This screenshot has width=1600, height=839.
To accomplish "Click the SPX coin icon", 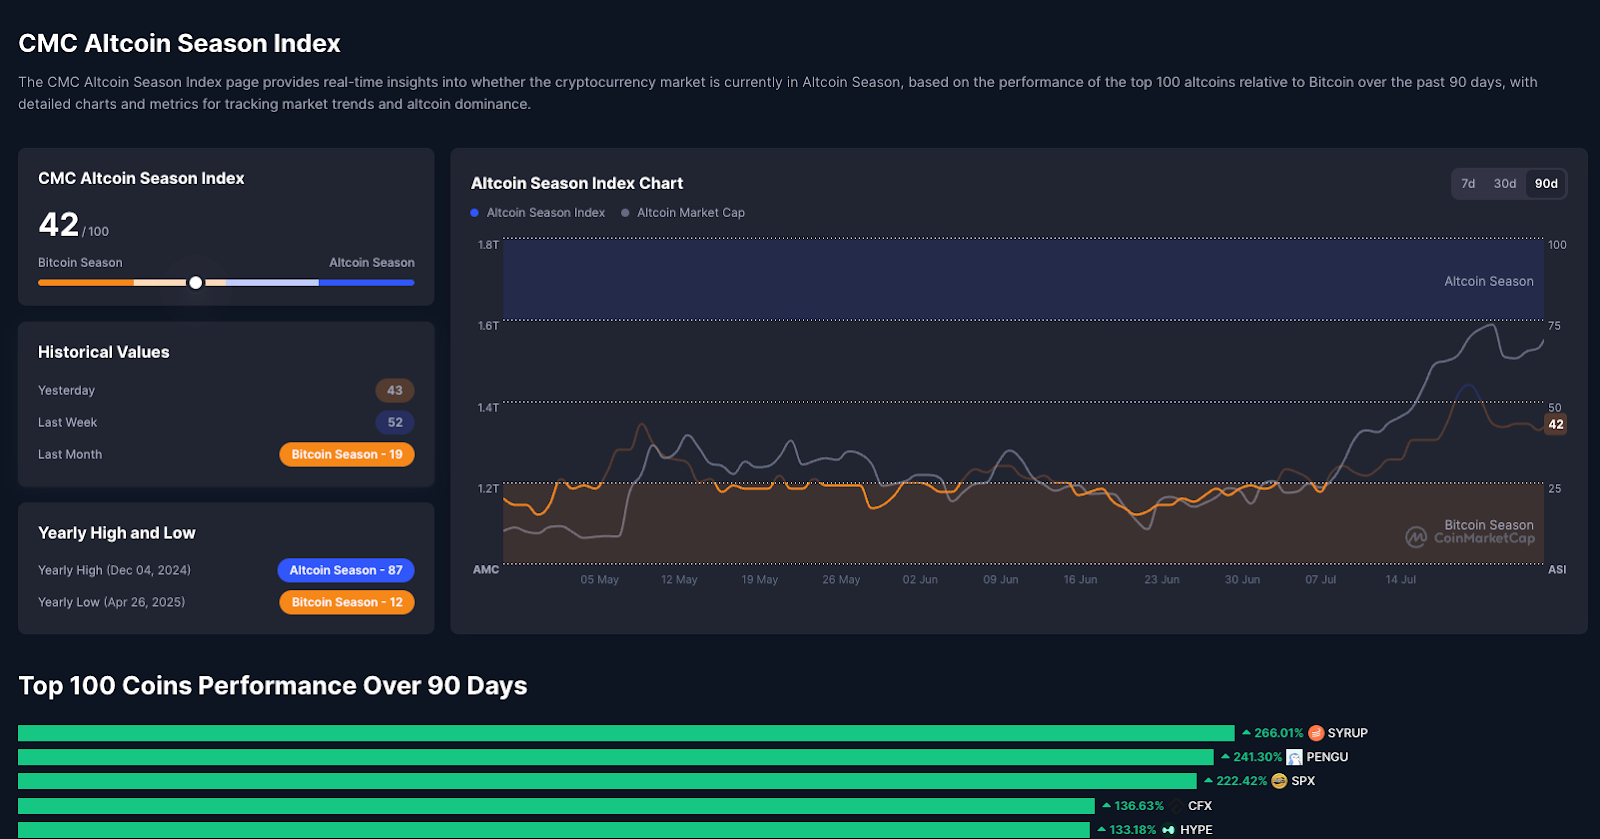I will click(x=1279, y=781).
